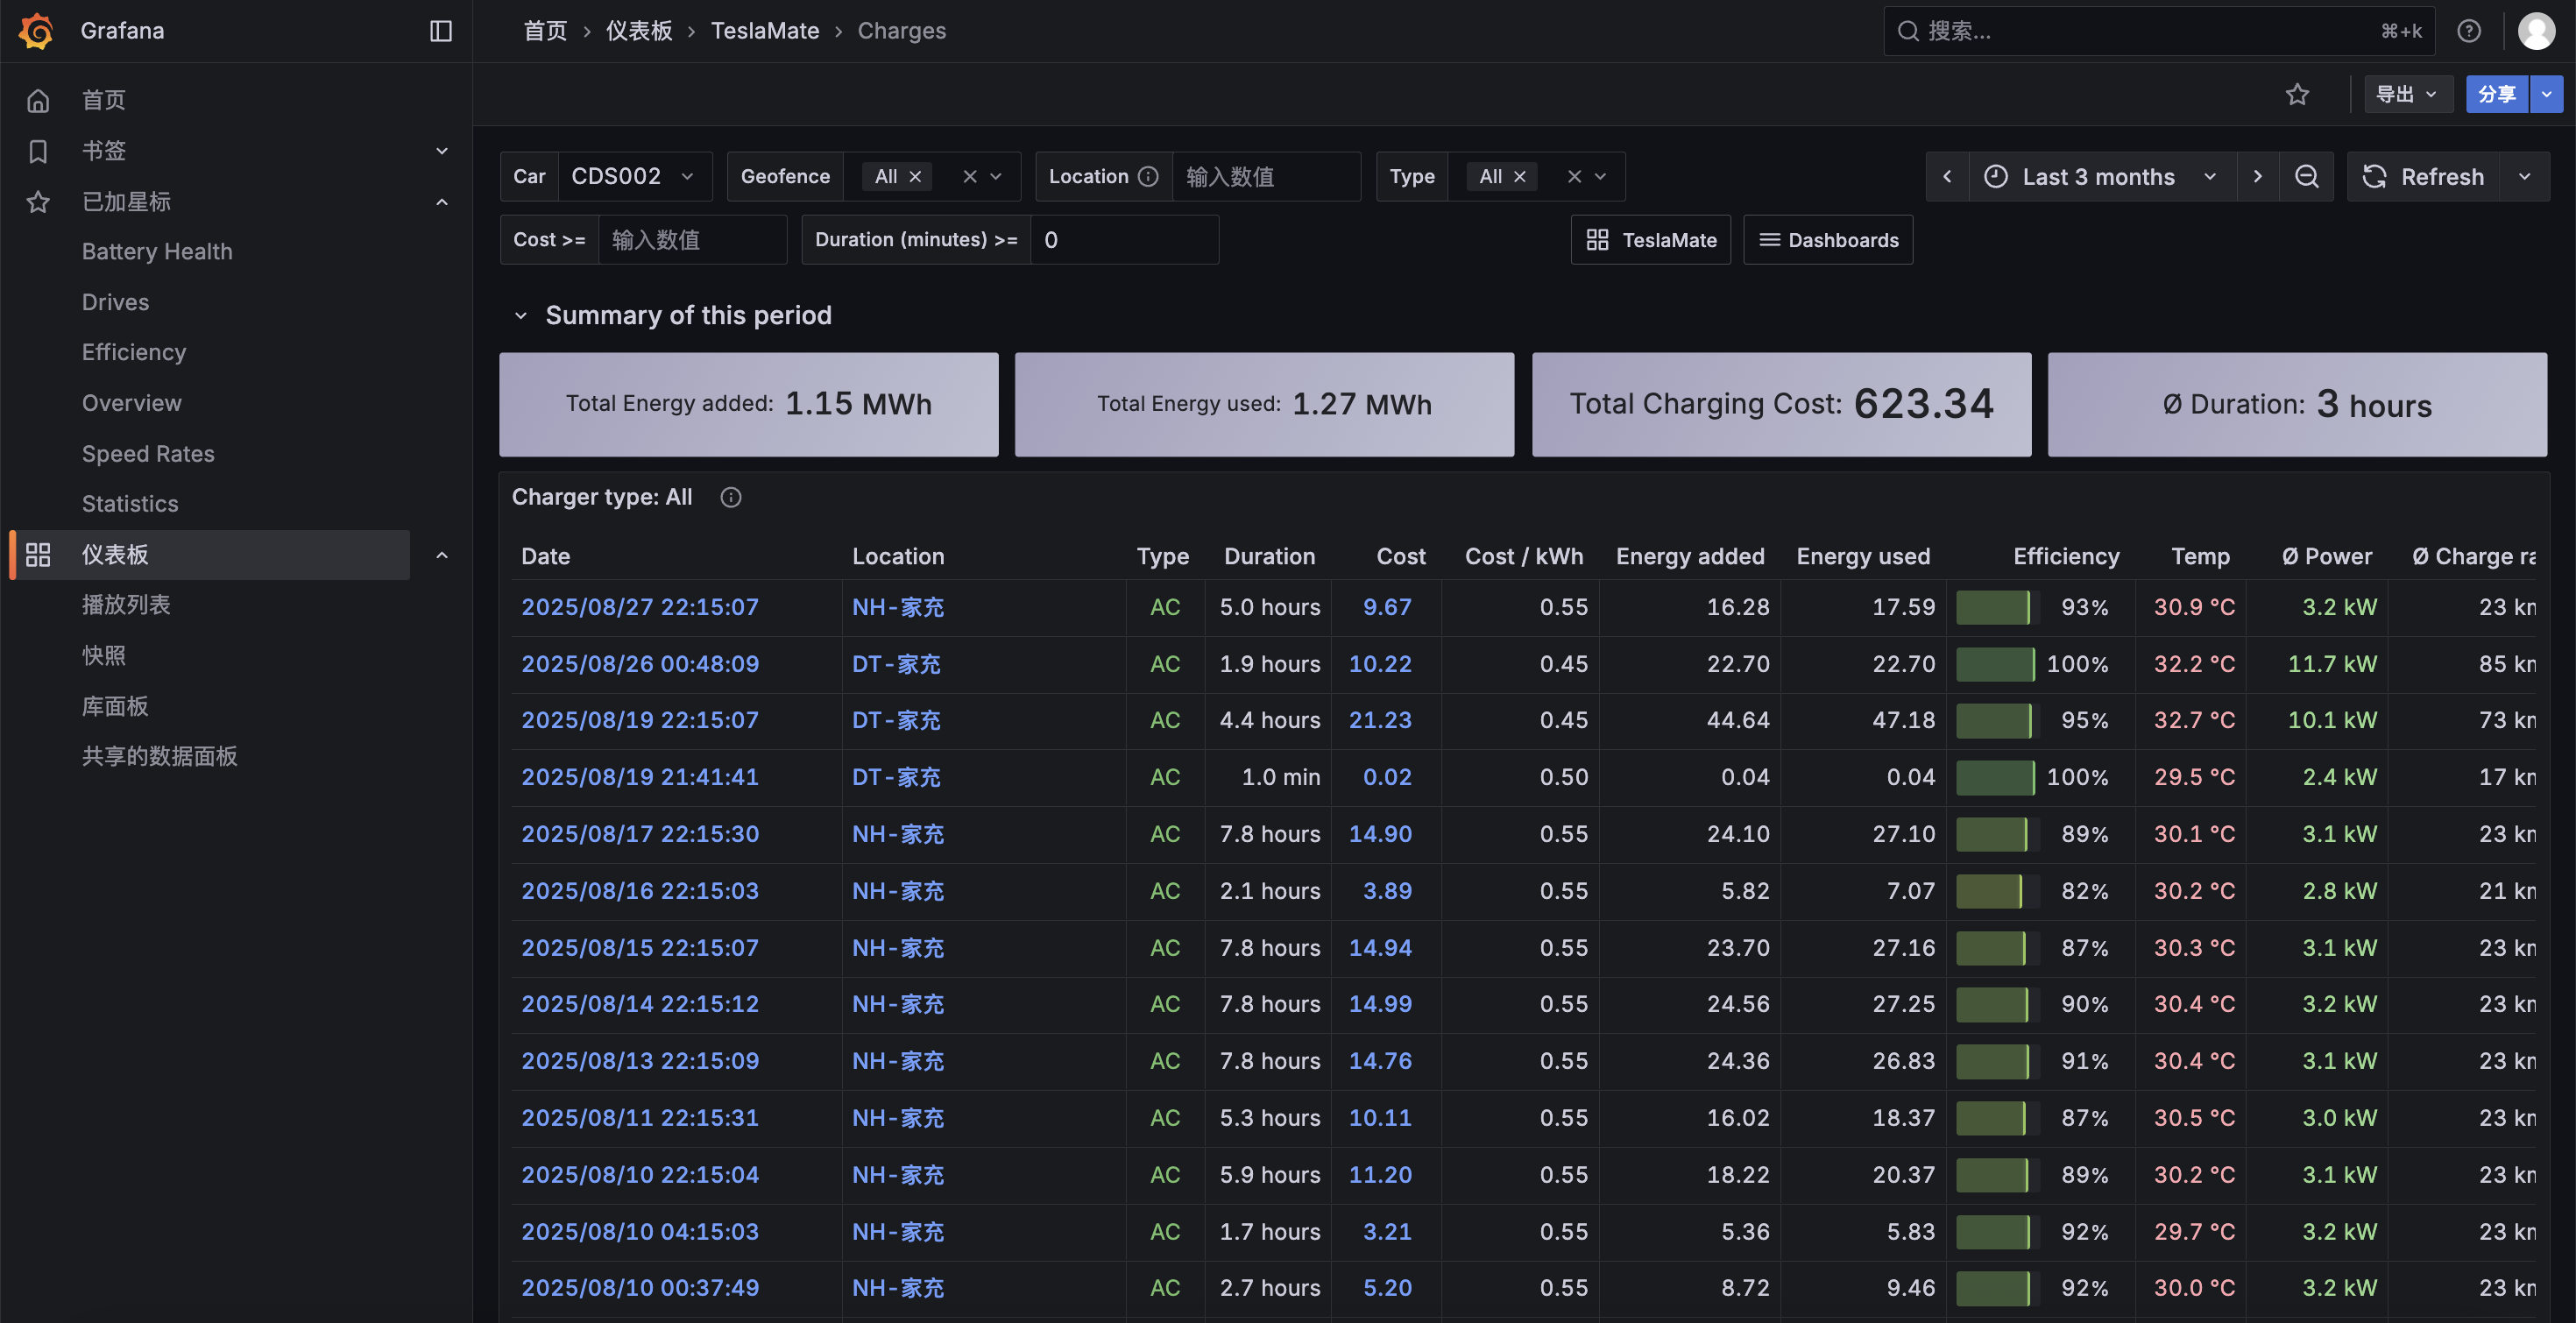Click the Grafana logo icon

[36, 31]
